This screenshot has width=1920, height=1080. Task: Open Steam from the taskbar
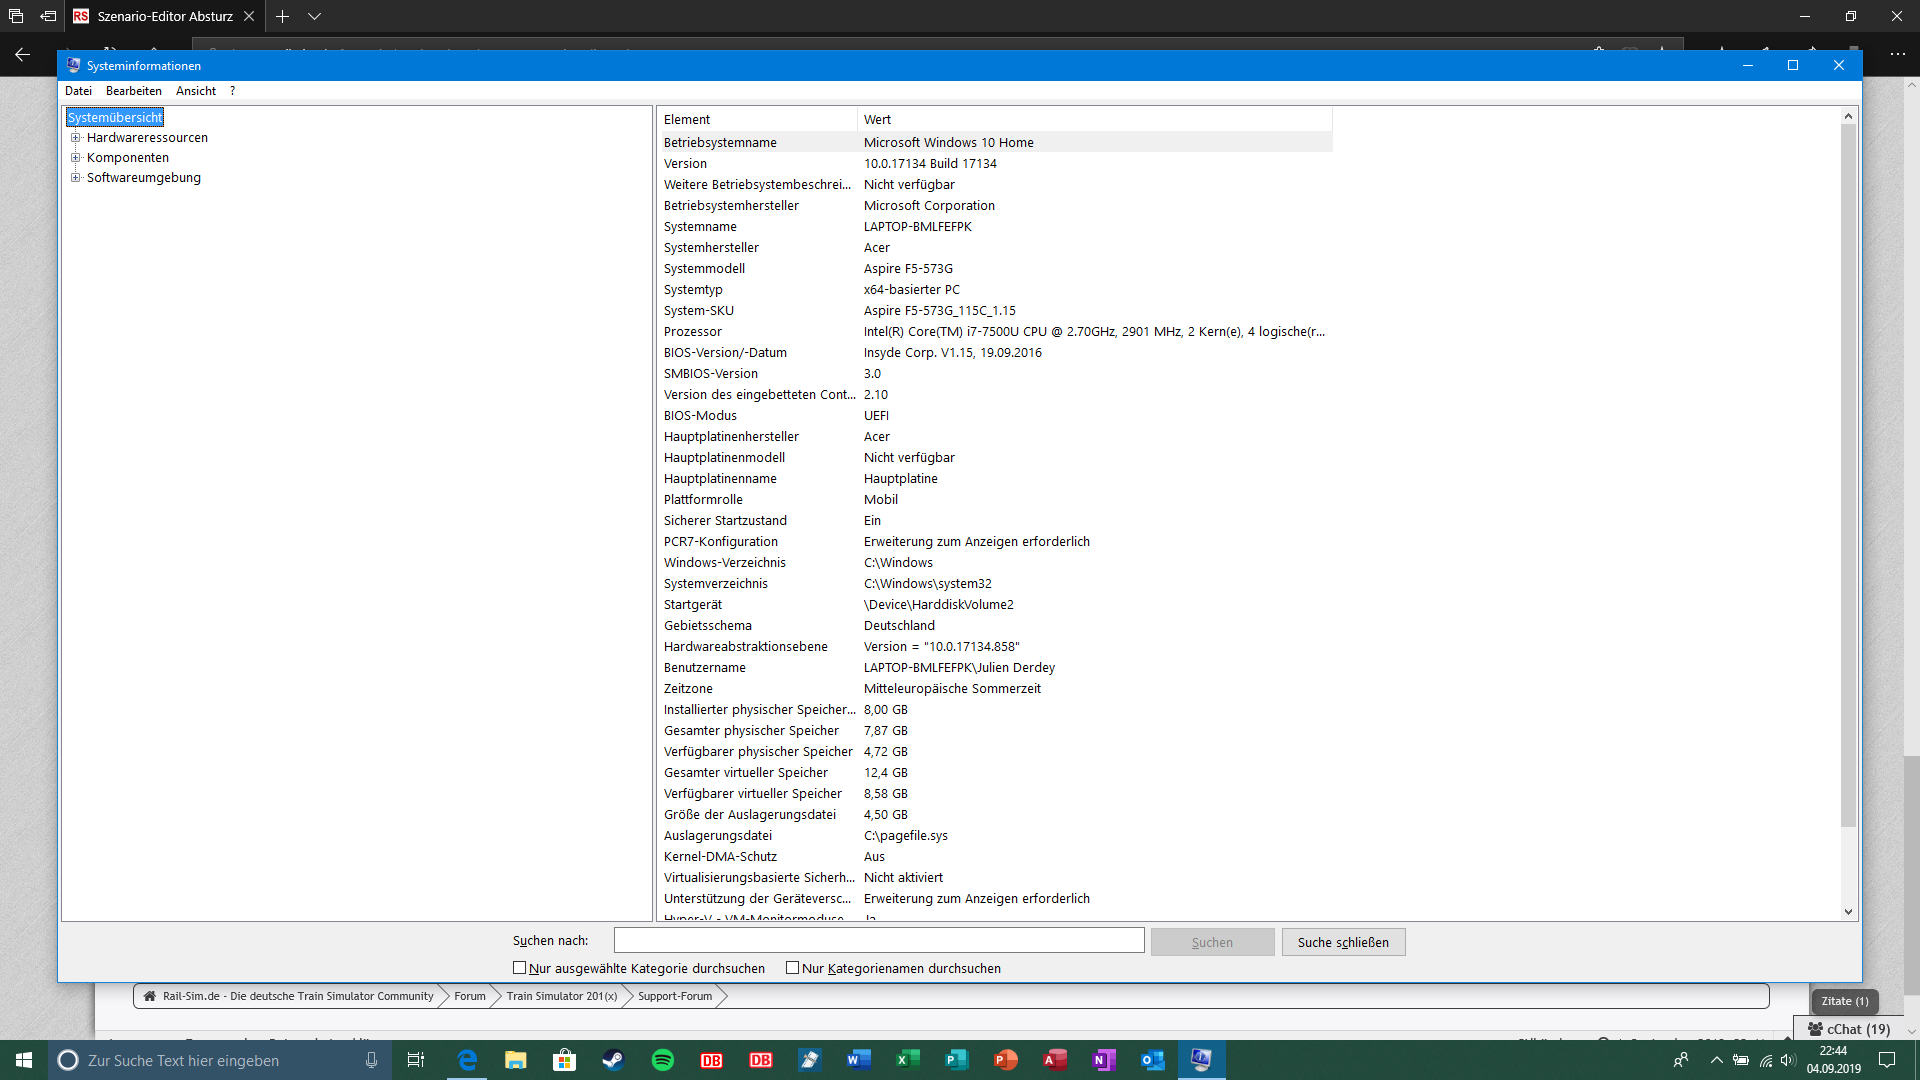pos(613,1060)
